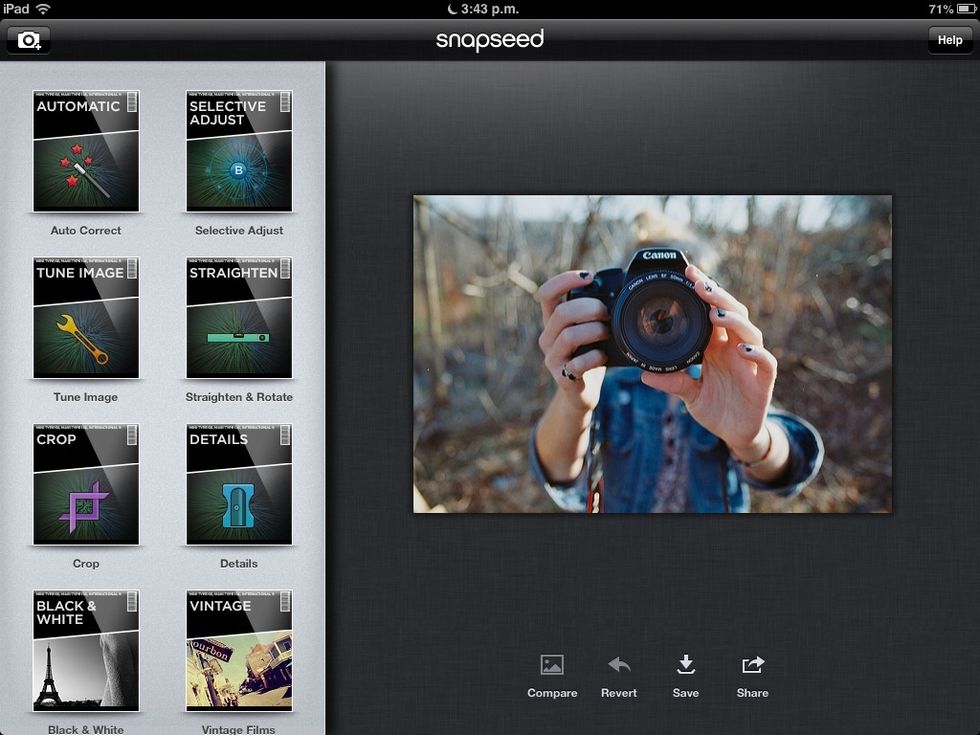
Task: Open the Details sharpener tile
Action: pyautogui.click(x=239, y=484)
